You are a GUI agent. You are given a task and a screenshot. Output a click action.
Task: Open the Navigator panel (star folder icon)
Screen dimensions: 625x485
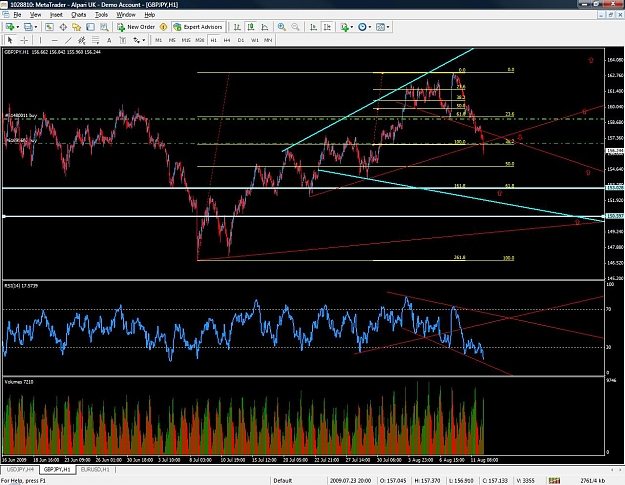click(77, 27)
